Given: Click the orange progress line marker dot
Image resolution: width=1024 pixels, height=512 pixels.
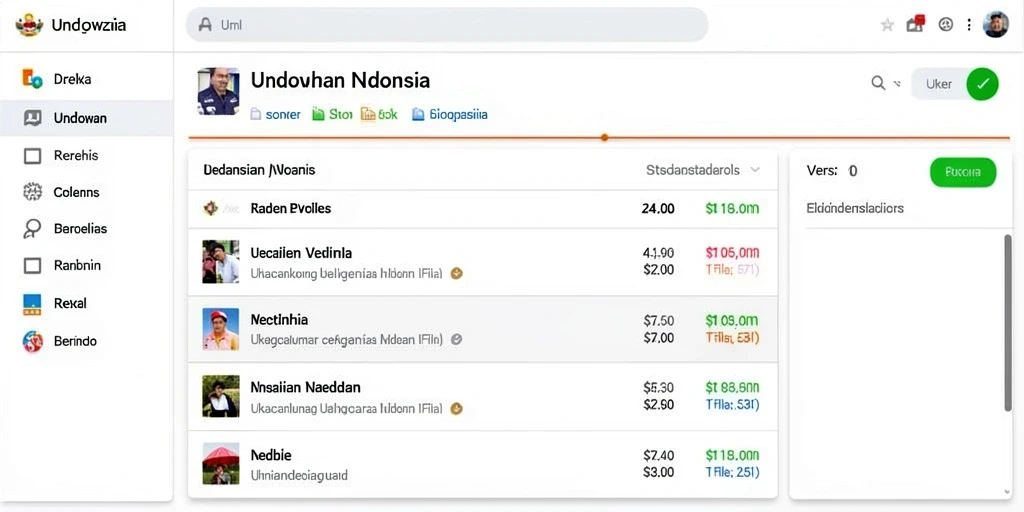Looking at the screenshot, I should [605, 138].
